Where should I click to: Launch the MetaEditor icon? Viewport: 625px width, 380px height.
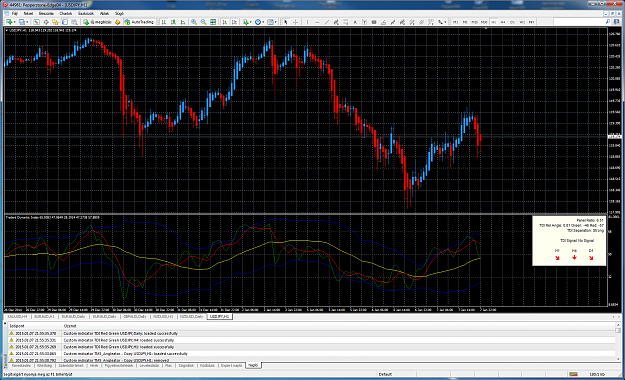(118, 22)
